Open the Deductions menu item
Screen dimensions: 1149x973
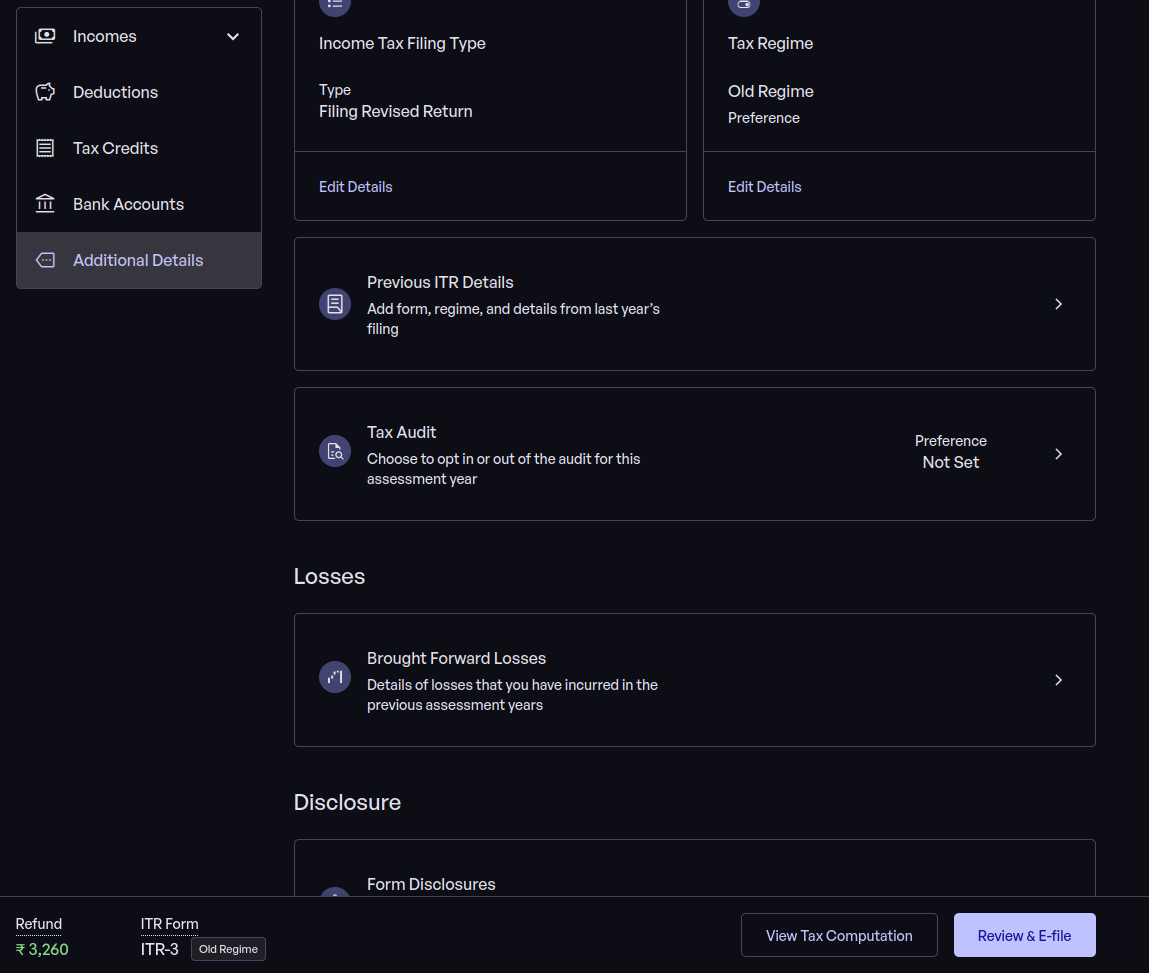click(115, 92)
